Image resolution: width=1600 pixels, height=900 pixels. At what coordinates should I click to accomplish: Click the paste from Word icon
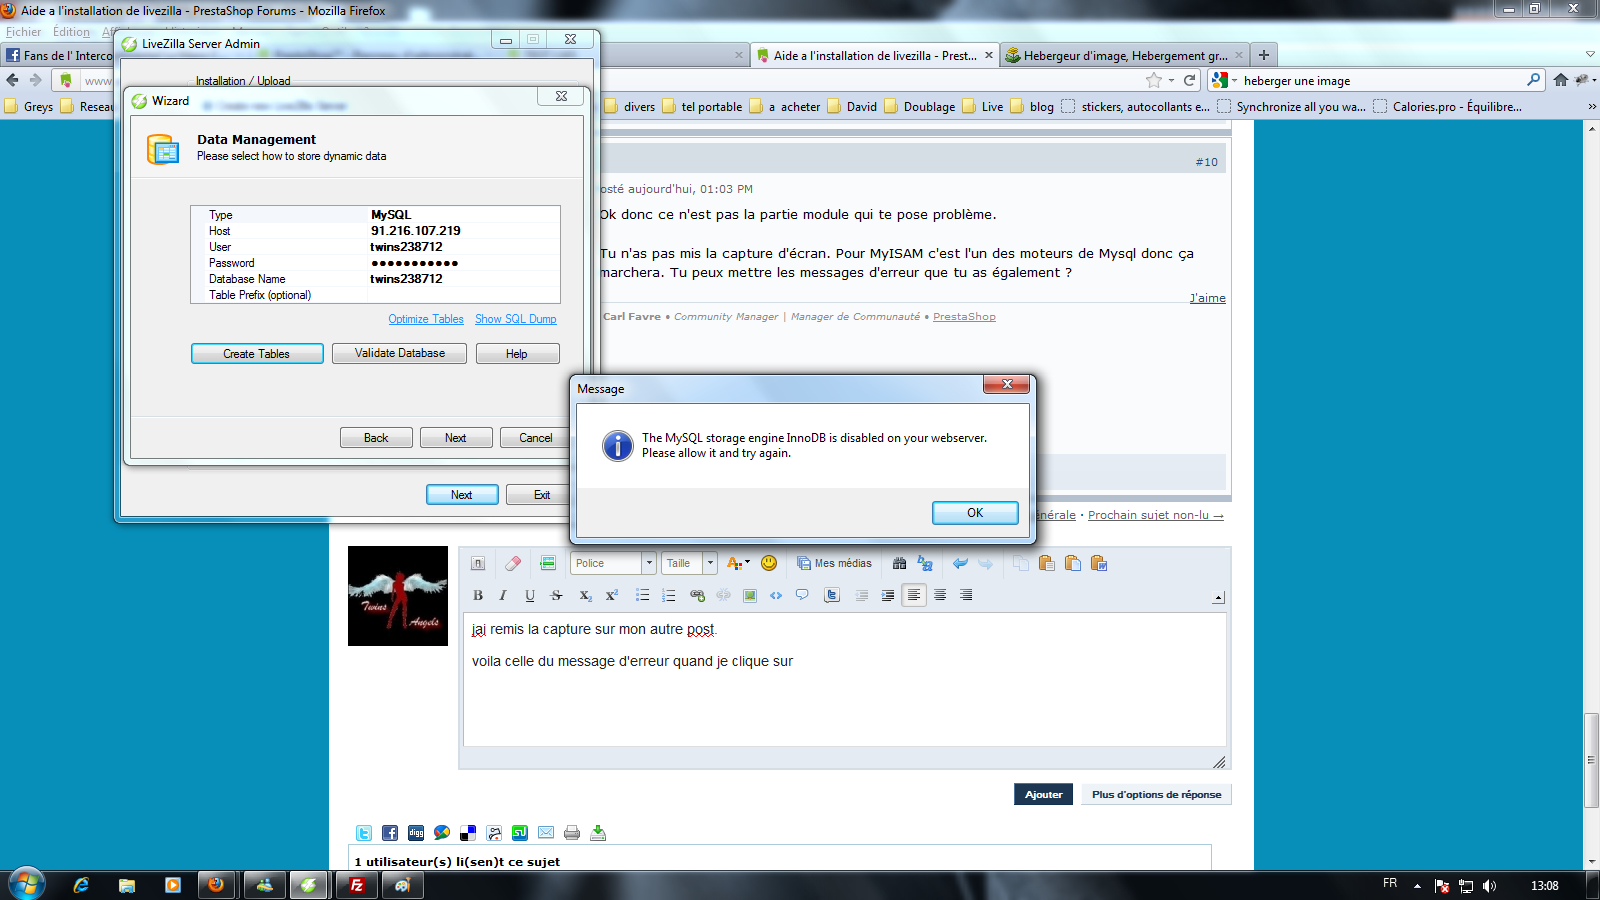click(1099, 563)
